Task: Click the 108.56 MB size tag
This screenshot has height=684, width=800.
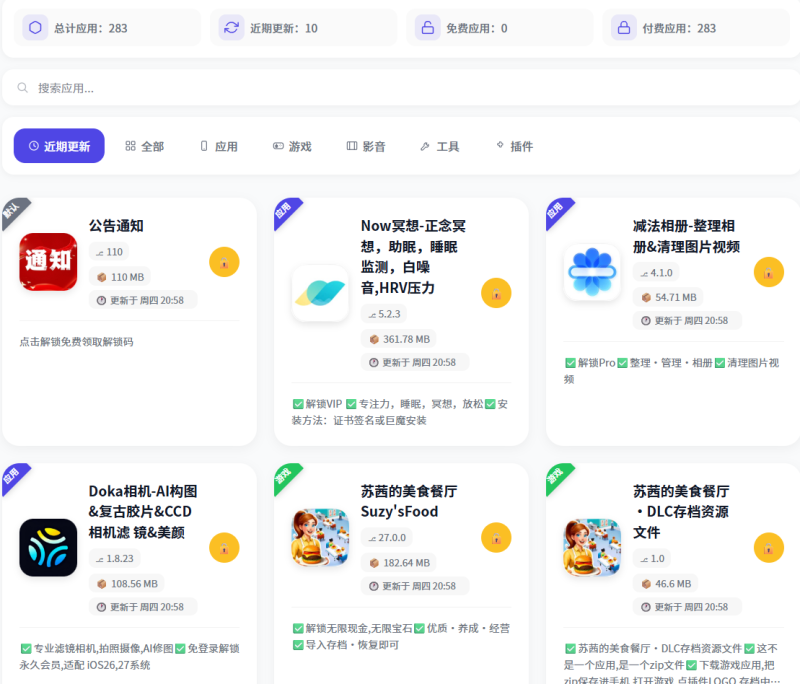Action: (128, 584)
